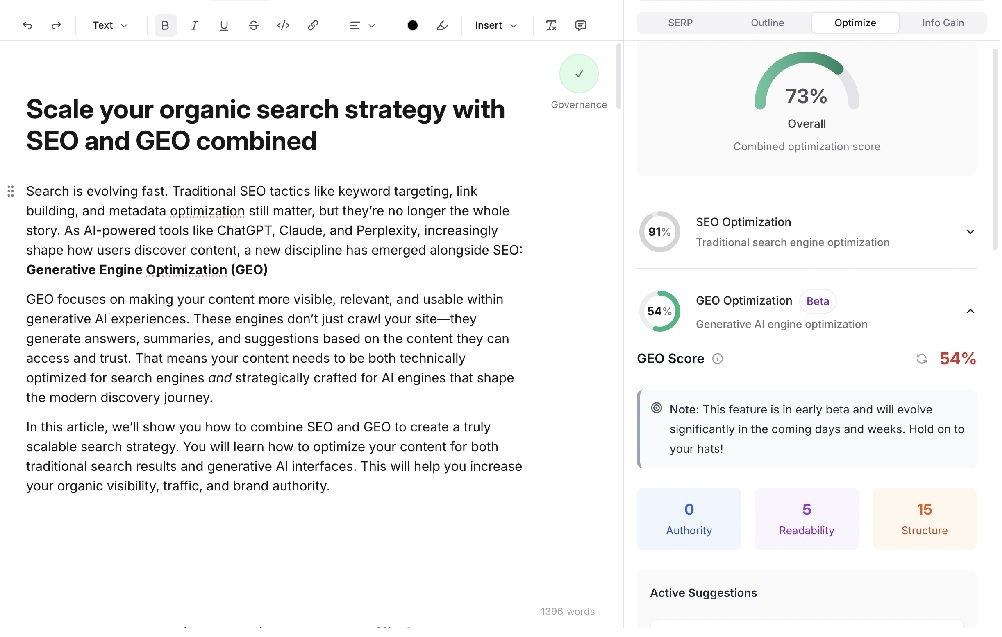Add a hyperlink with the link icon
The height and width of the screenshot is (637, 1002).
tap(313, 25)
